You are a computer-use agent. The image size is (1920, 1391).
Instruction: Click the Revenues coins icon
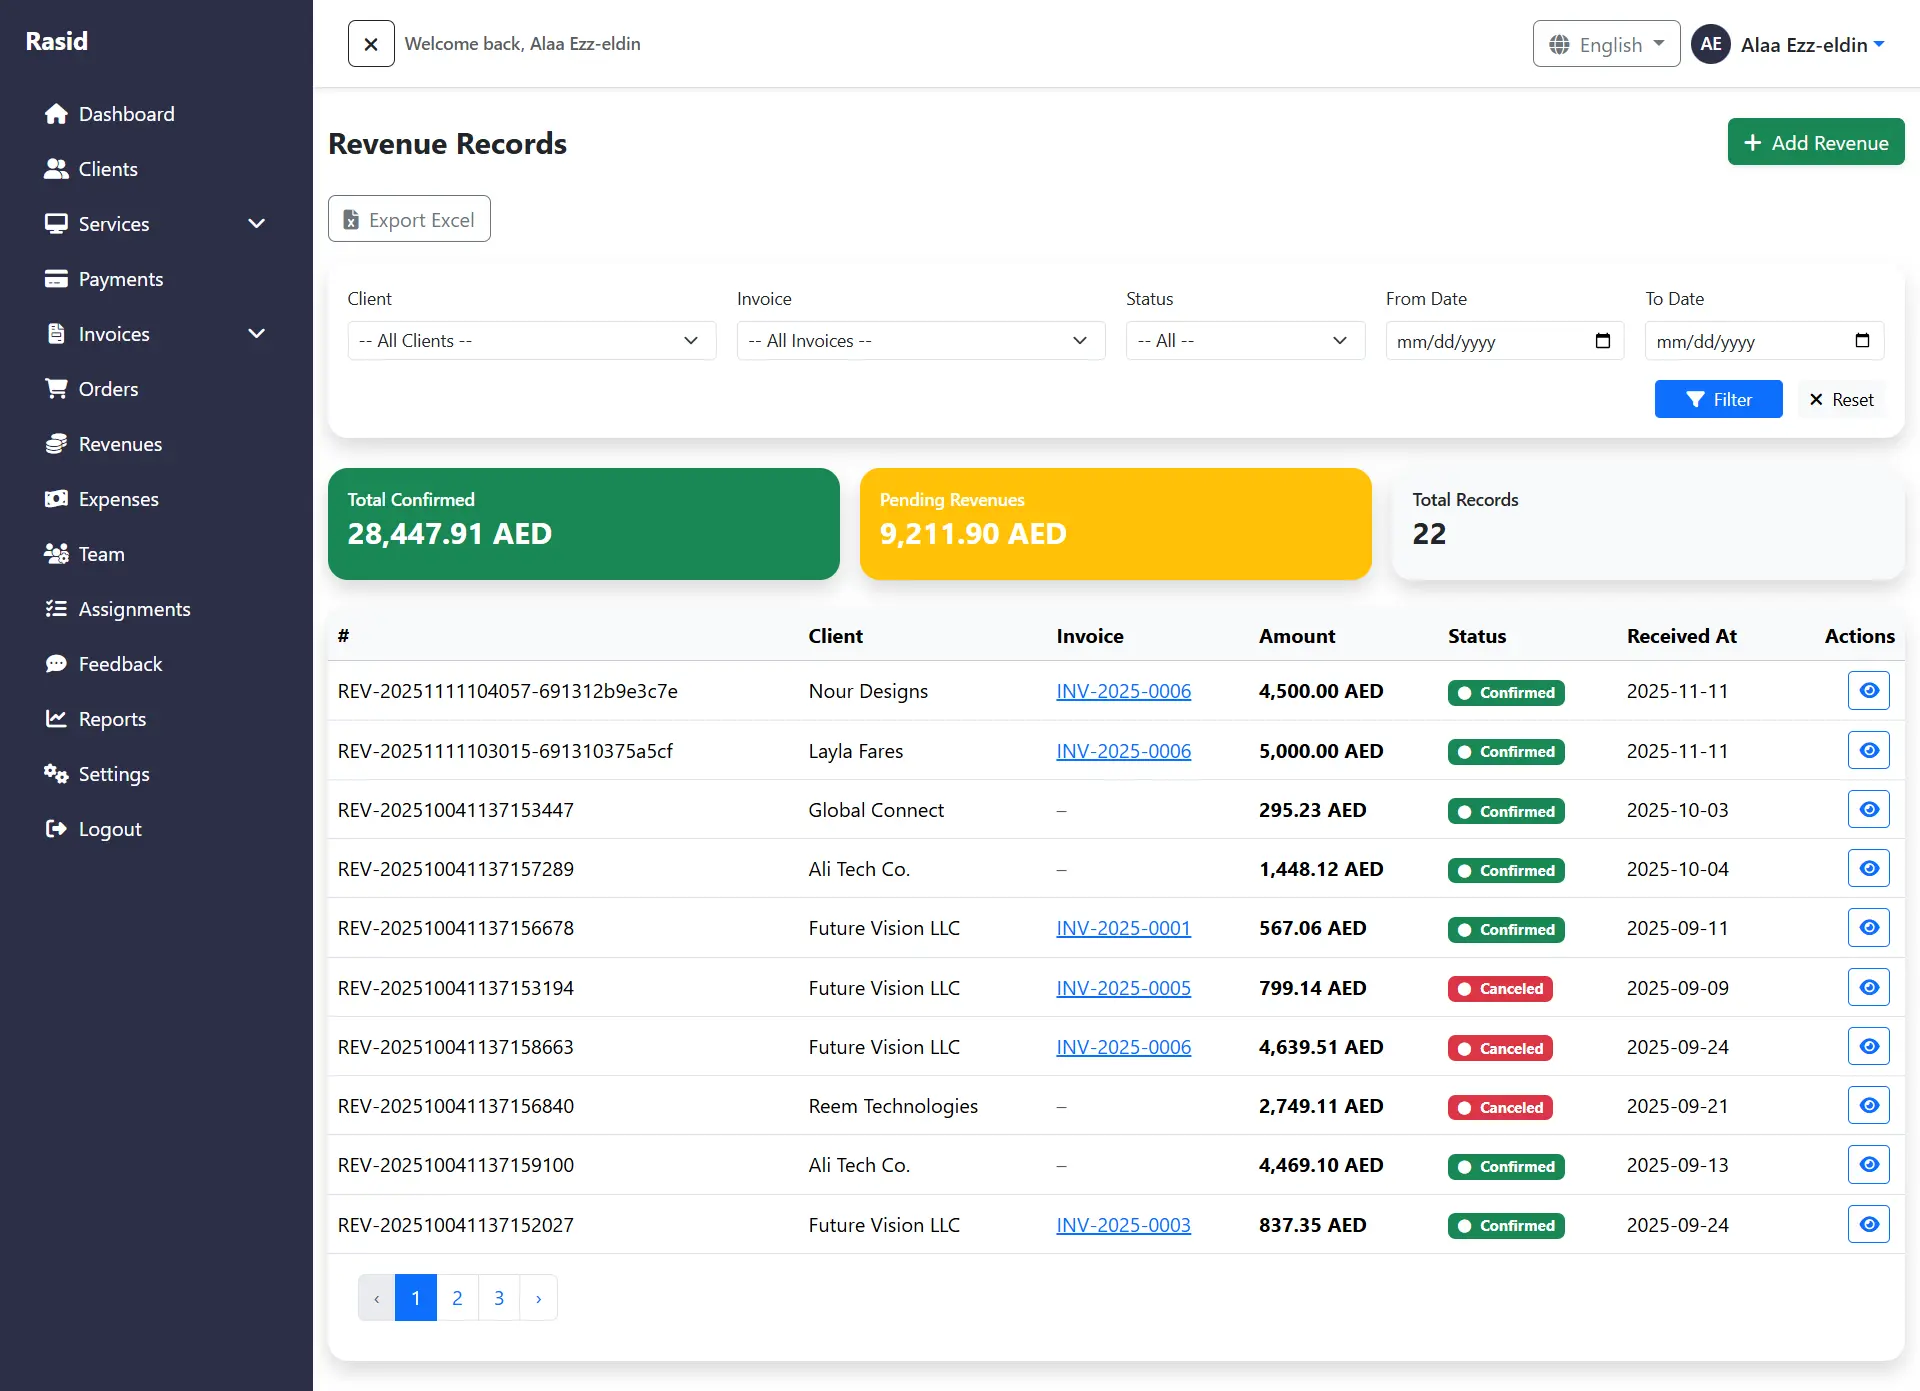tap(56, 444)
